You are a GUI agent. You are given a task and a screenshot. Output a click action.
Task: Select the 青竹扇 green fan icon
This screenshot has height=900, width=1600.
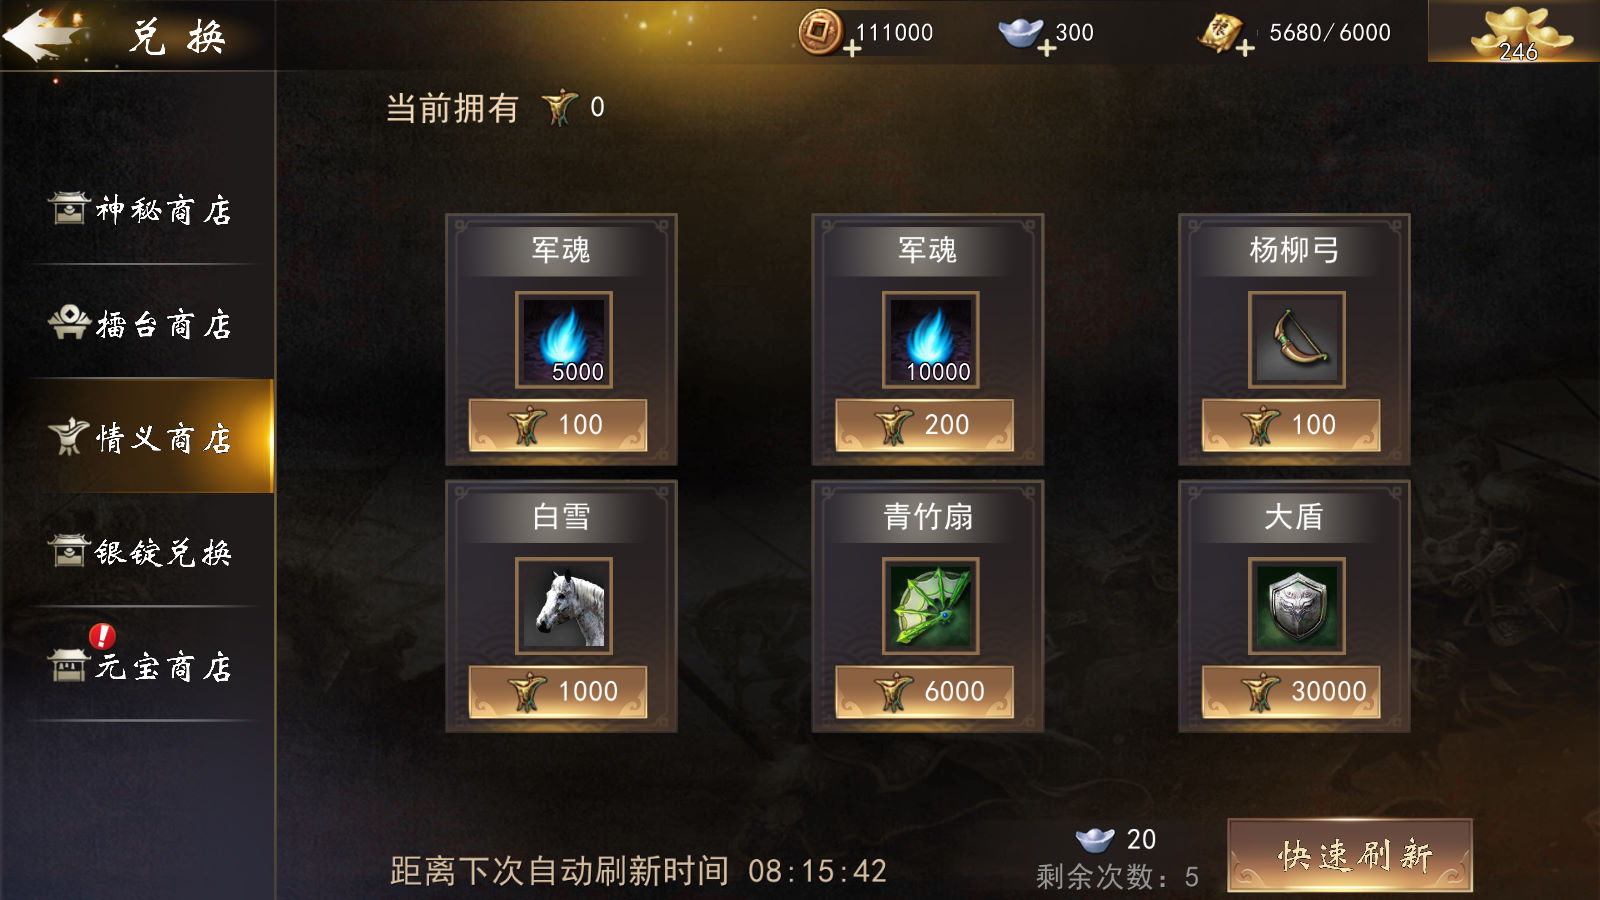click(x=930, y=606)
